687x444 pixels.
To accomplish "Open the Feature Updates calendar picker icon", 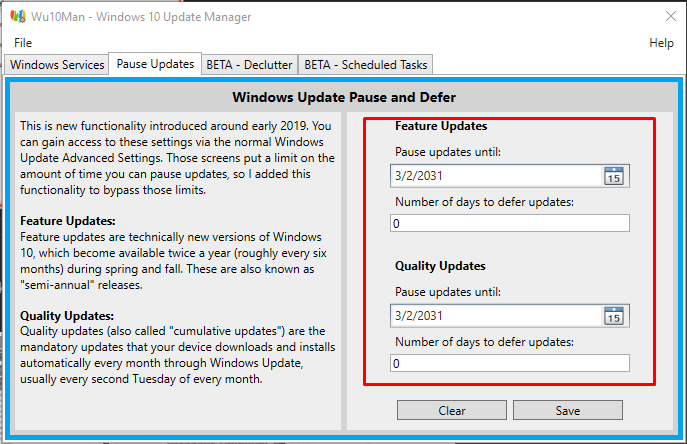I will click(614, 176).
